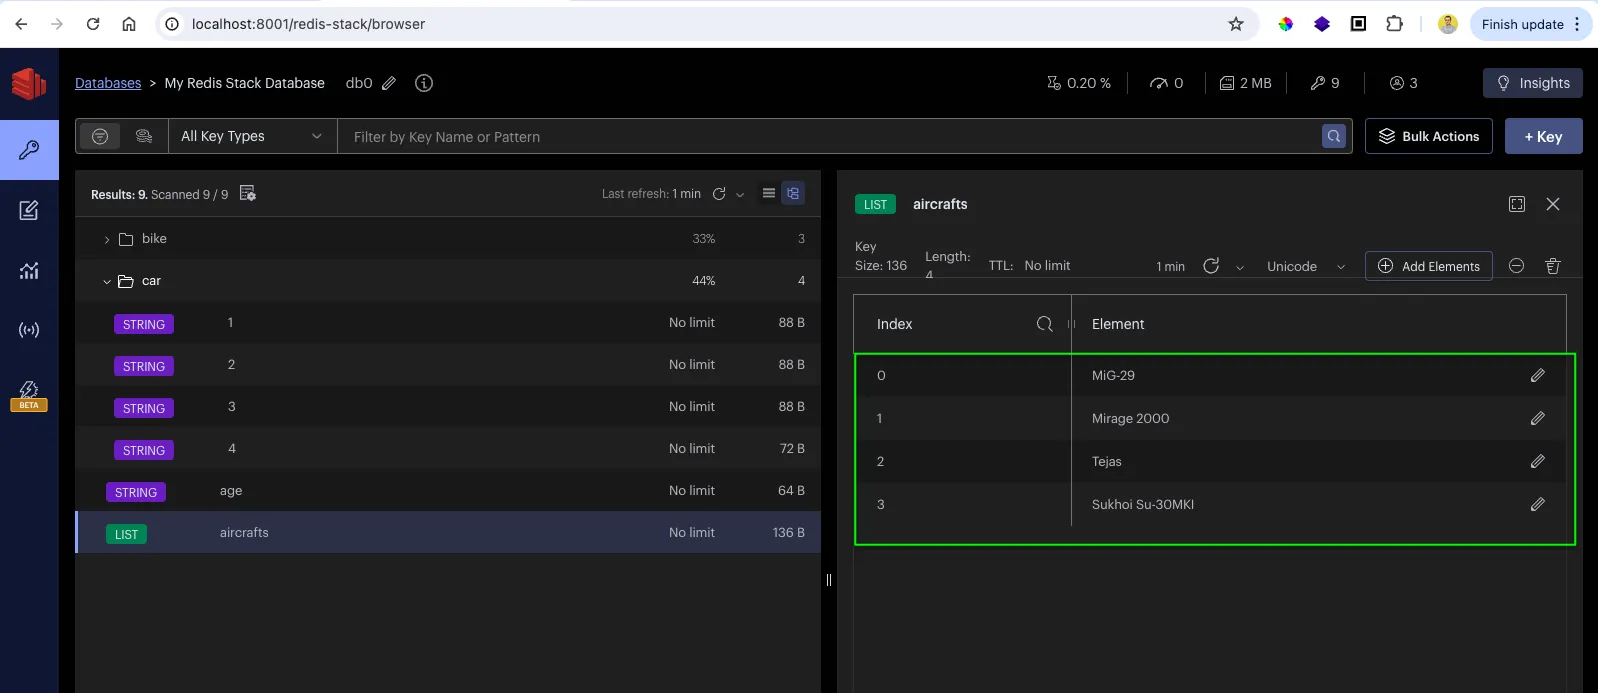1598x693 pixels.
Task: Click the connected clients 3 stat
Action: [1404, 83]
